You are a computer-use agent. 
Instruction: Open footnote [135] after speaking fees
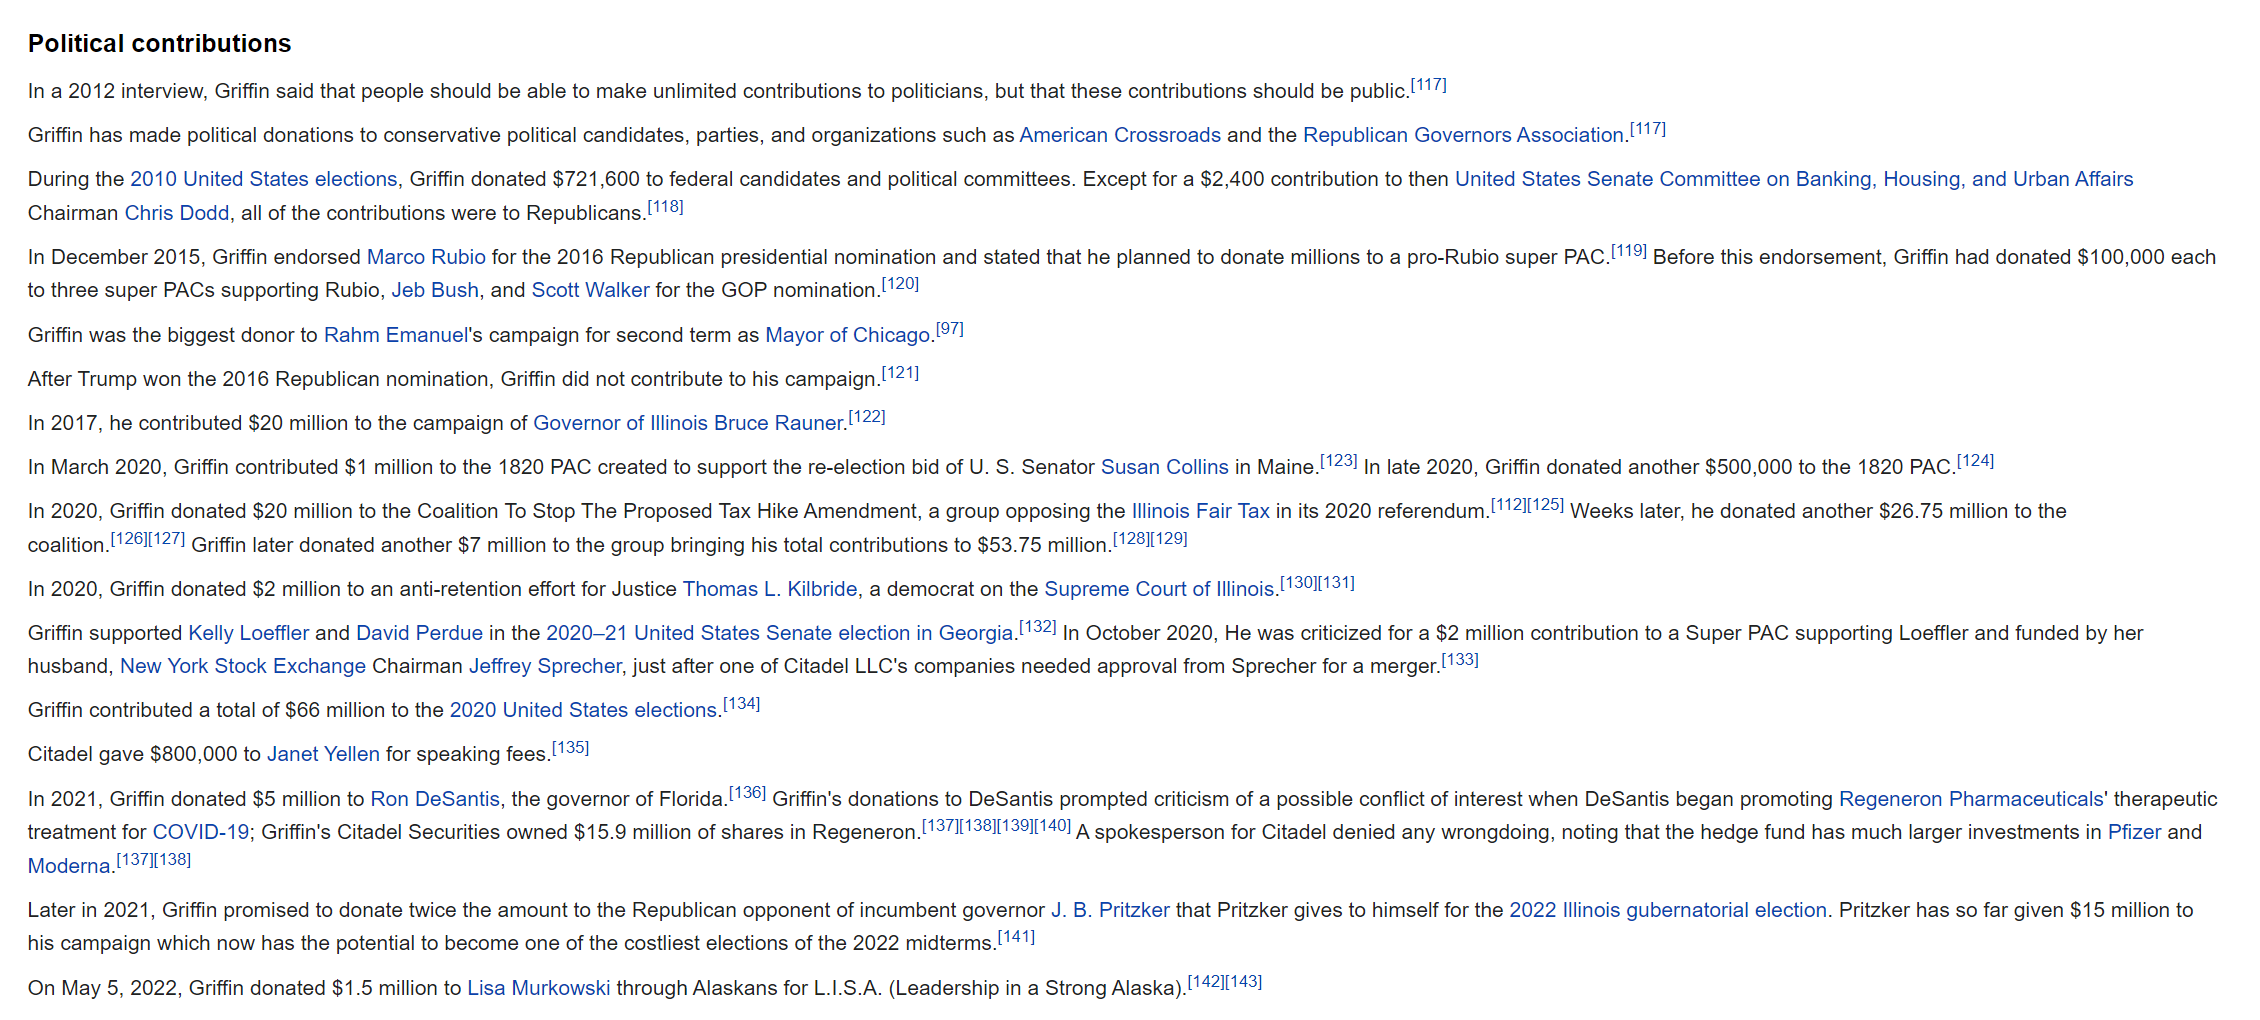(x=571, y=748)
